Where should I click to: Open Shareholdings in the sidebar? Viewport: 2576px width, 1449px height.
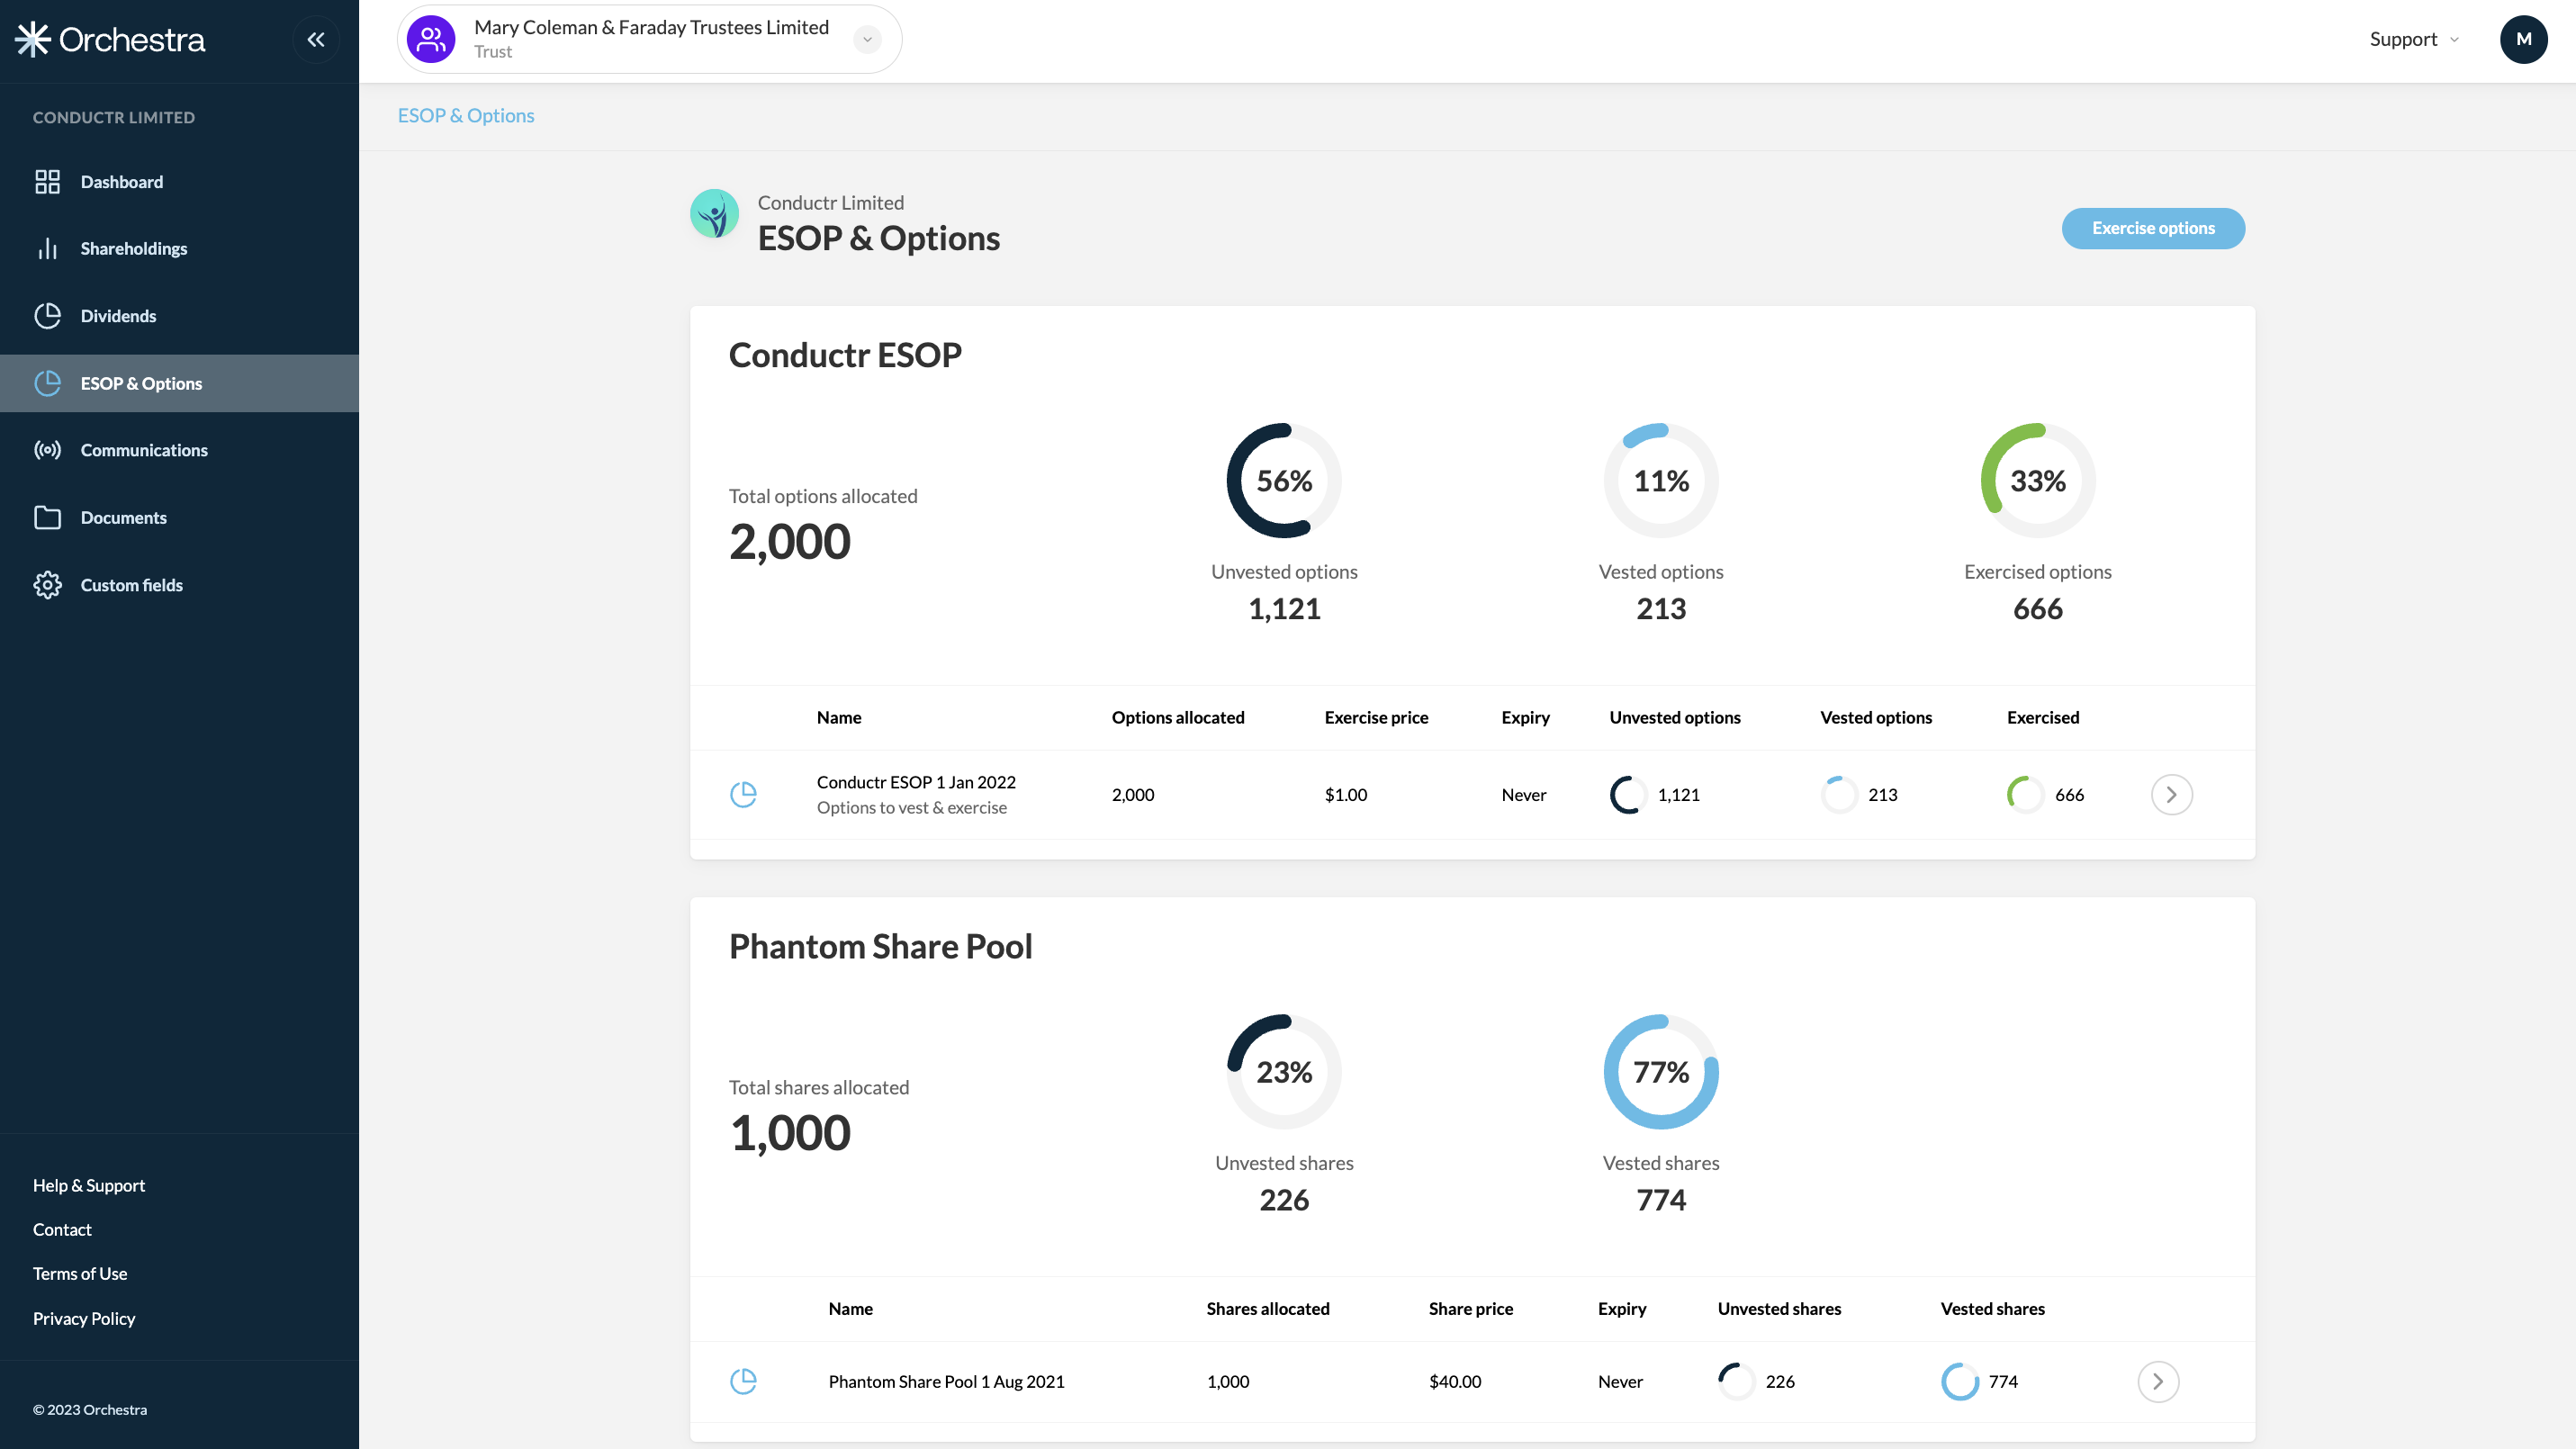pyautogui.click(x=179, y=249)
